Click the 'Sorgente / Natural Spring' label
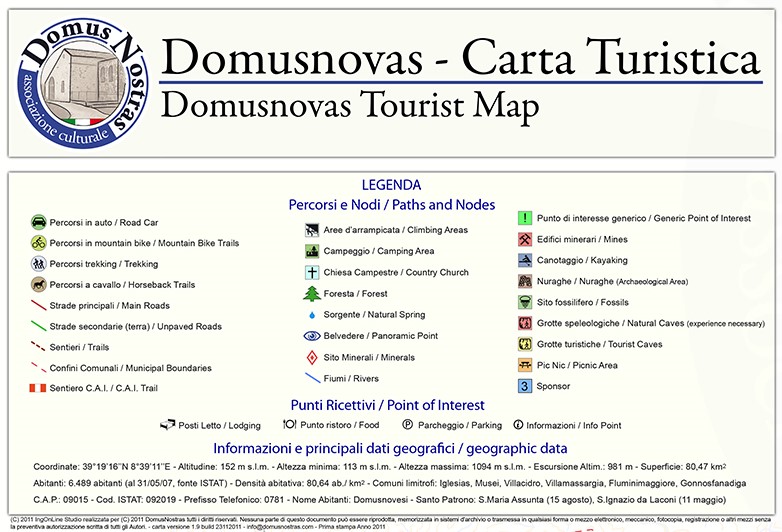782x532 pixels. [374, 315]
